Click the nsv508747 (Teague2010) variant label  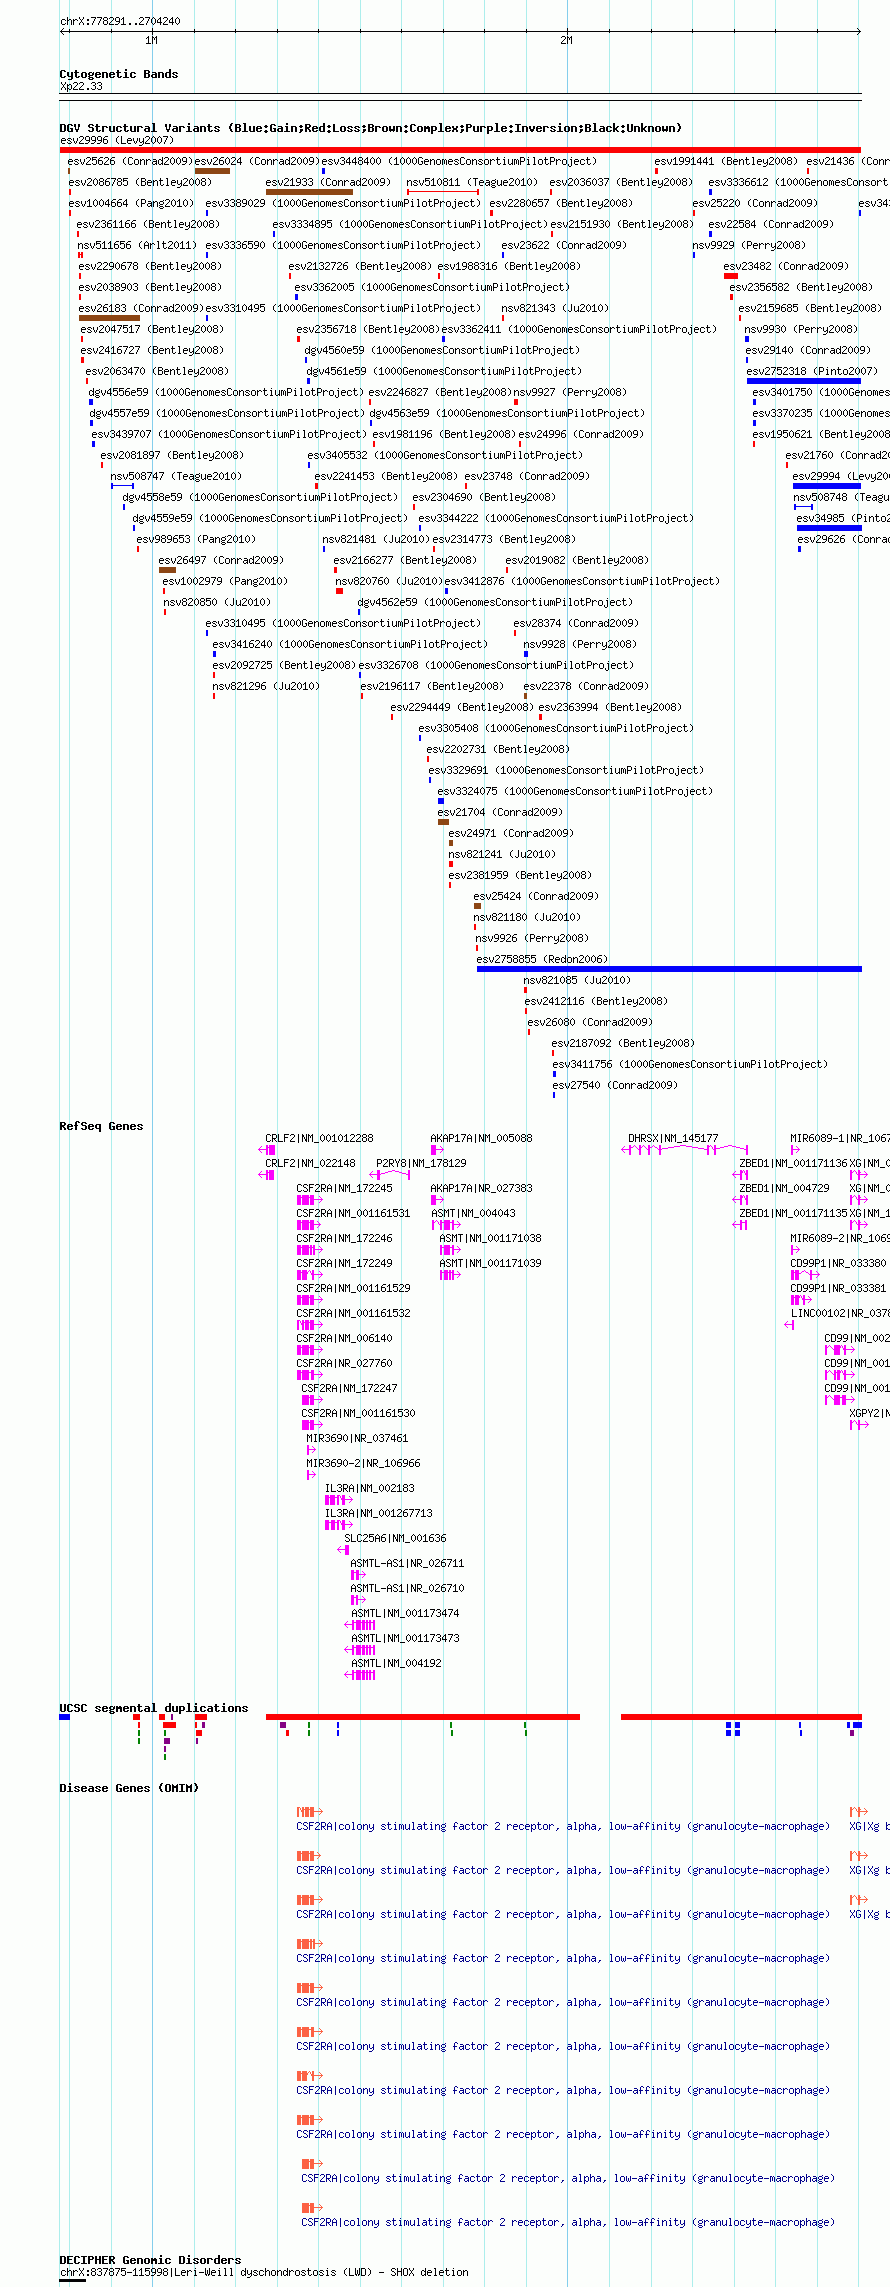176,476
